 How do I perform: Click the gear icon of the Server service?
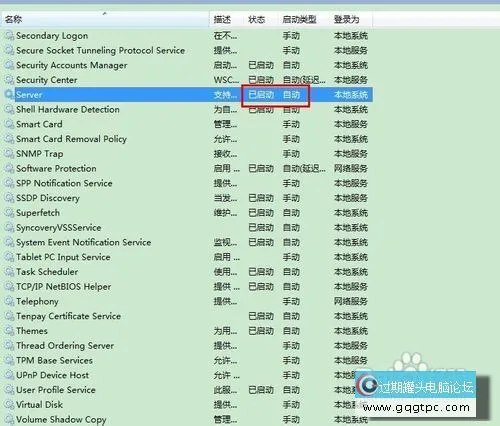pyautogui.click(x=9, y=94)
